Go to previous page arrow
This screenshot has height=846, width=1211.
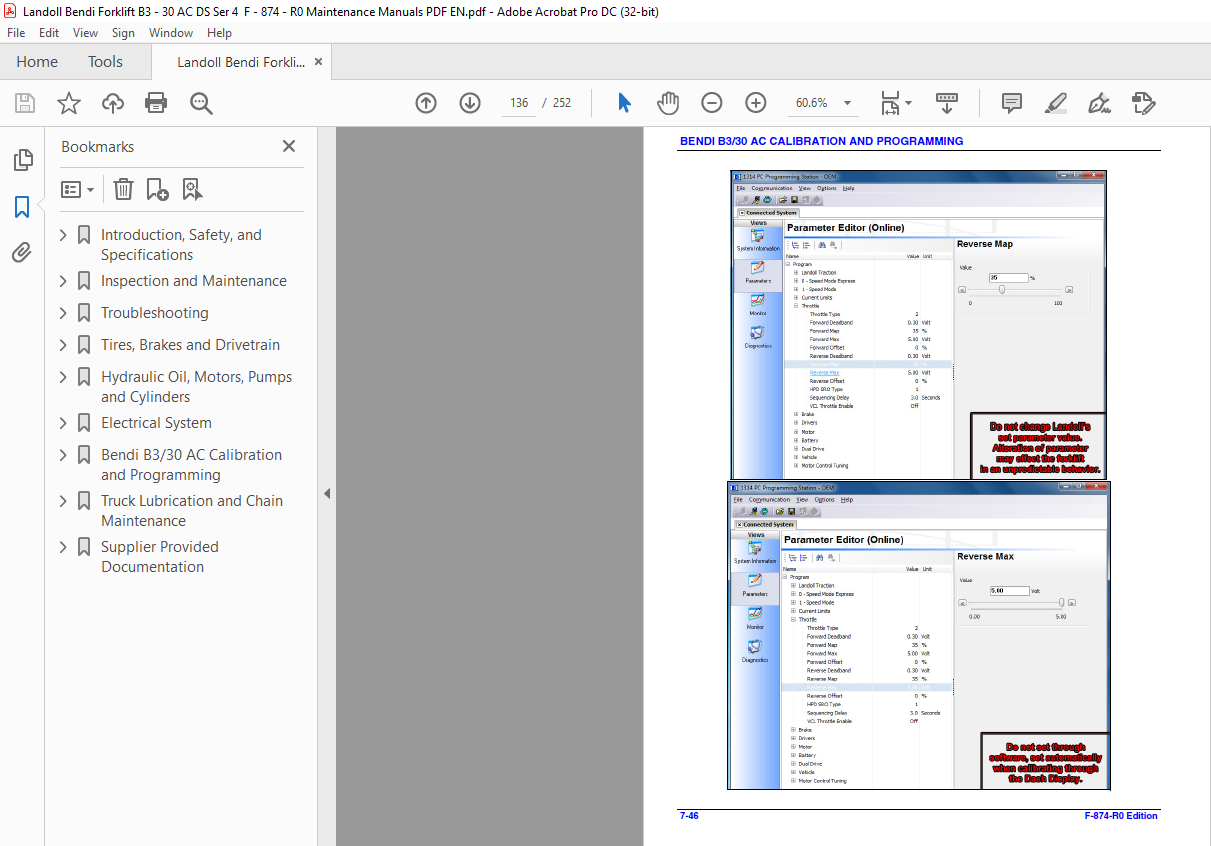point(426,103)
